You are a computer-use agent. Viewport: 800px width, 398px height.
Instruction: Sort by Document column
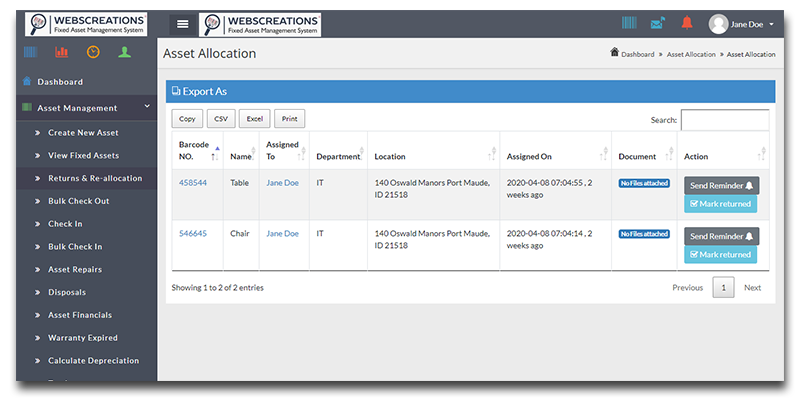(x=644, y=151)
